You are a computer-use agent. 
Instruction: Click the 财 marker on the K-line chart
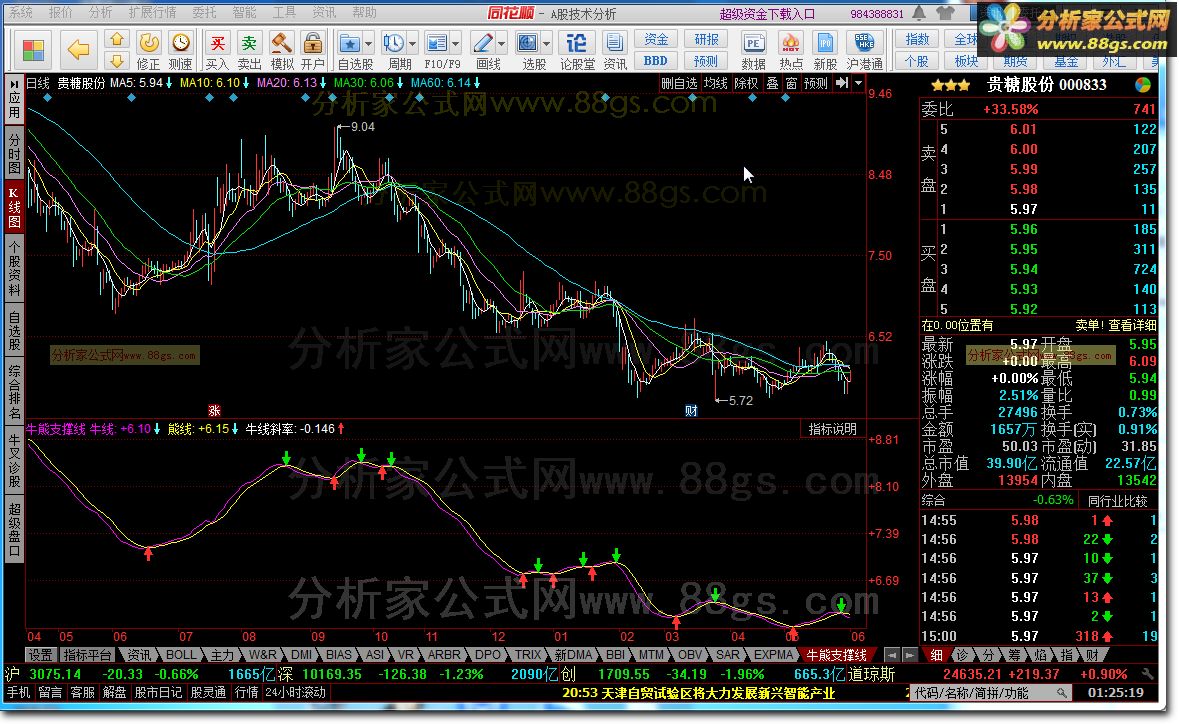coord(691,410)
